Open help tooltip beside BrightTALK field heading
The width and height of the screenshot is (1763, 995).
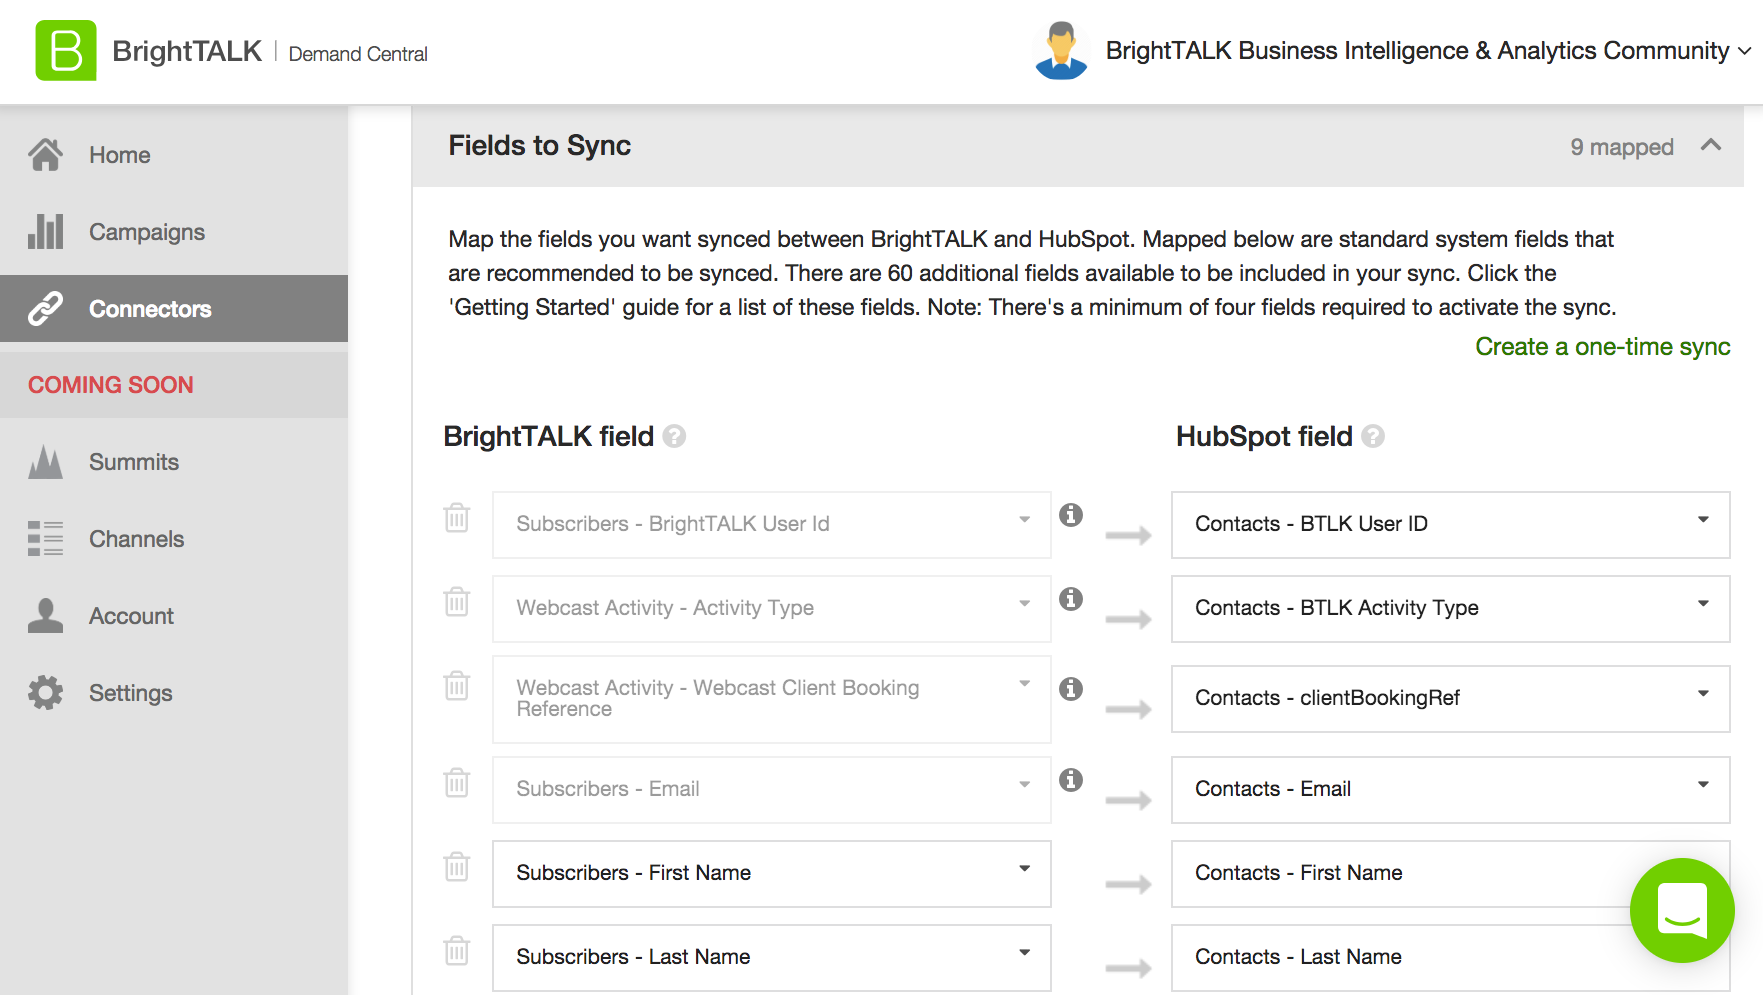click(x=675, y=437)
